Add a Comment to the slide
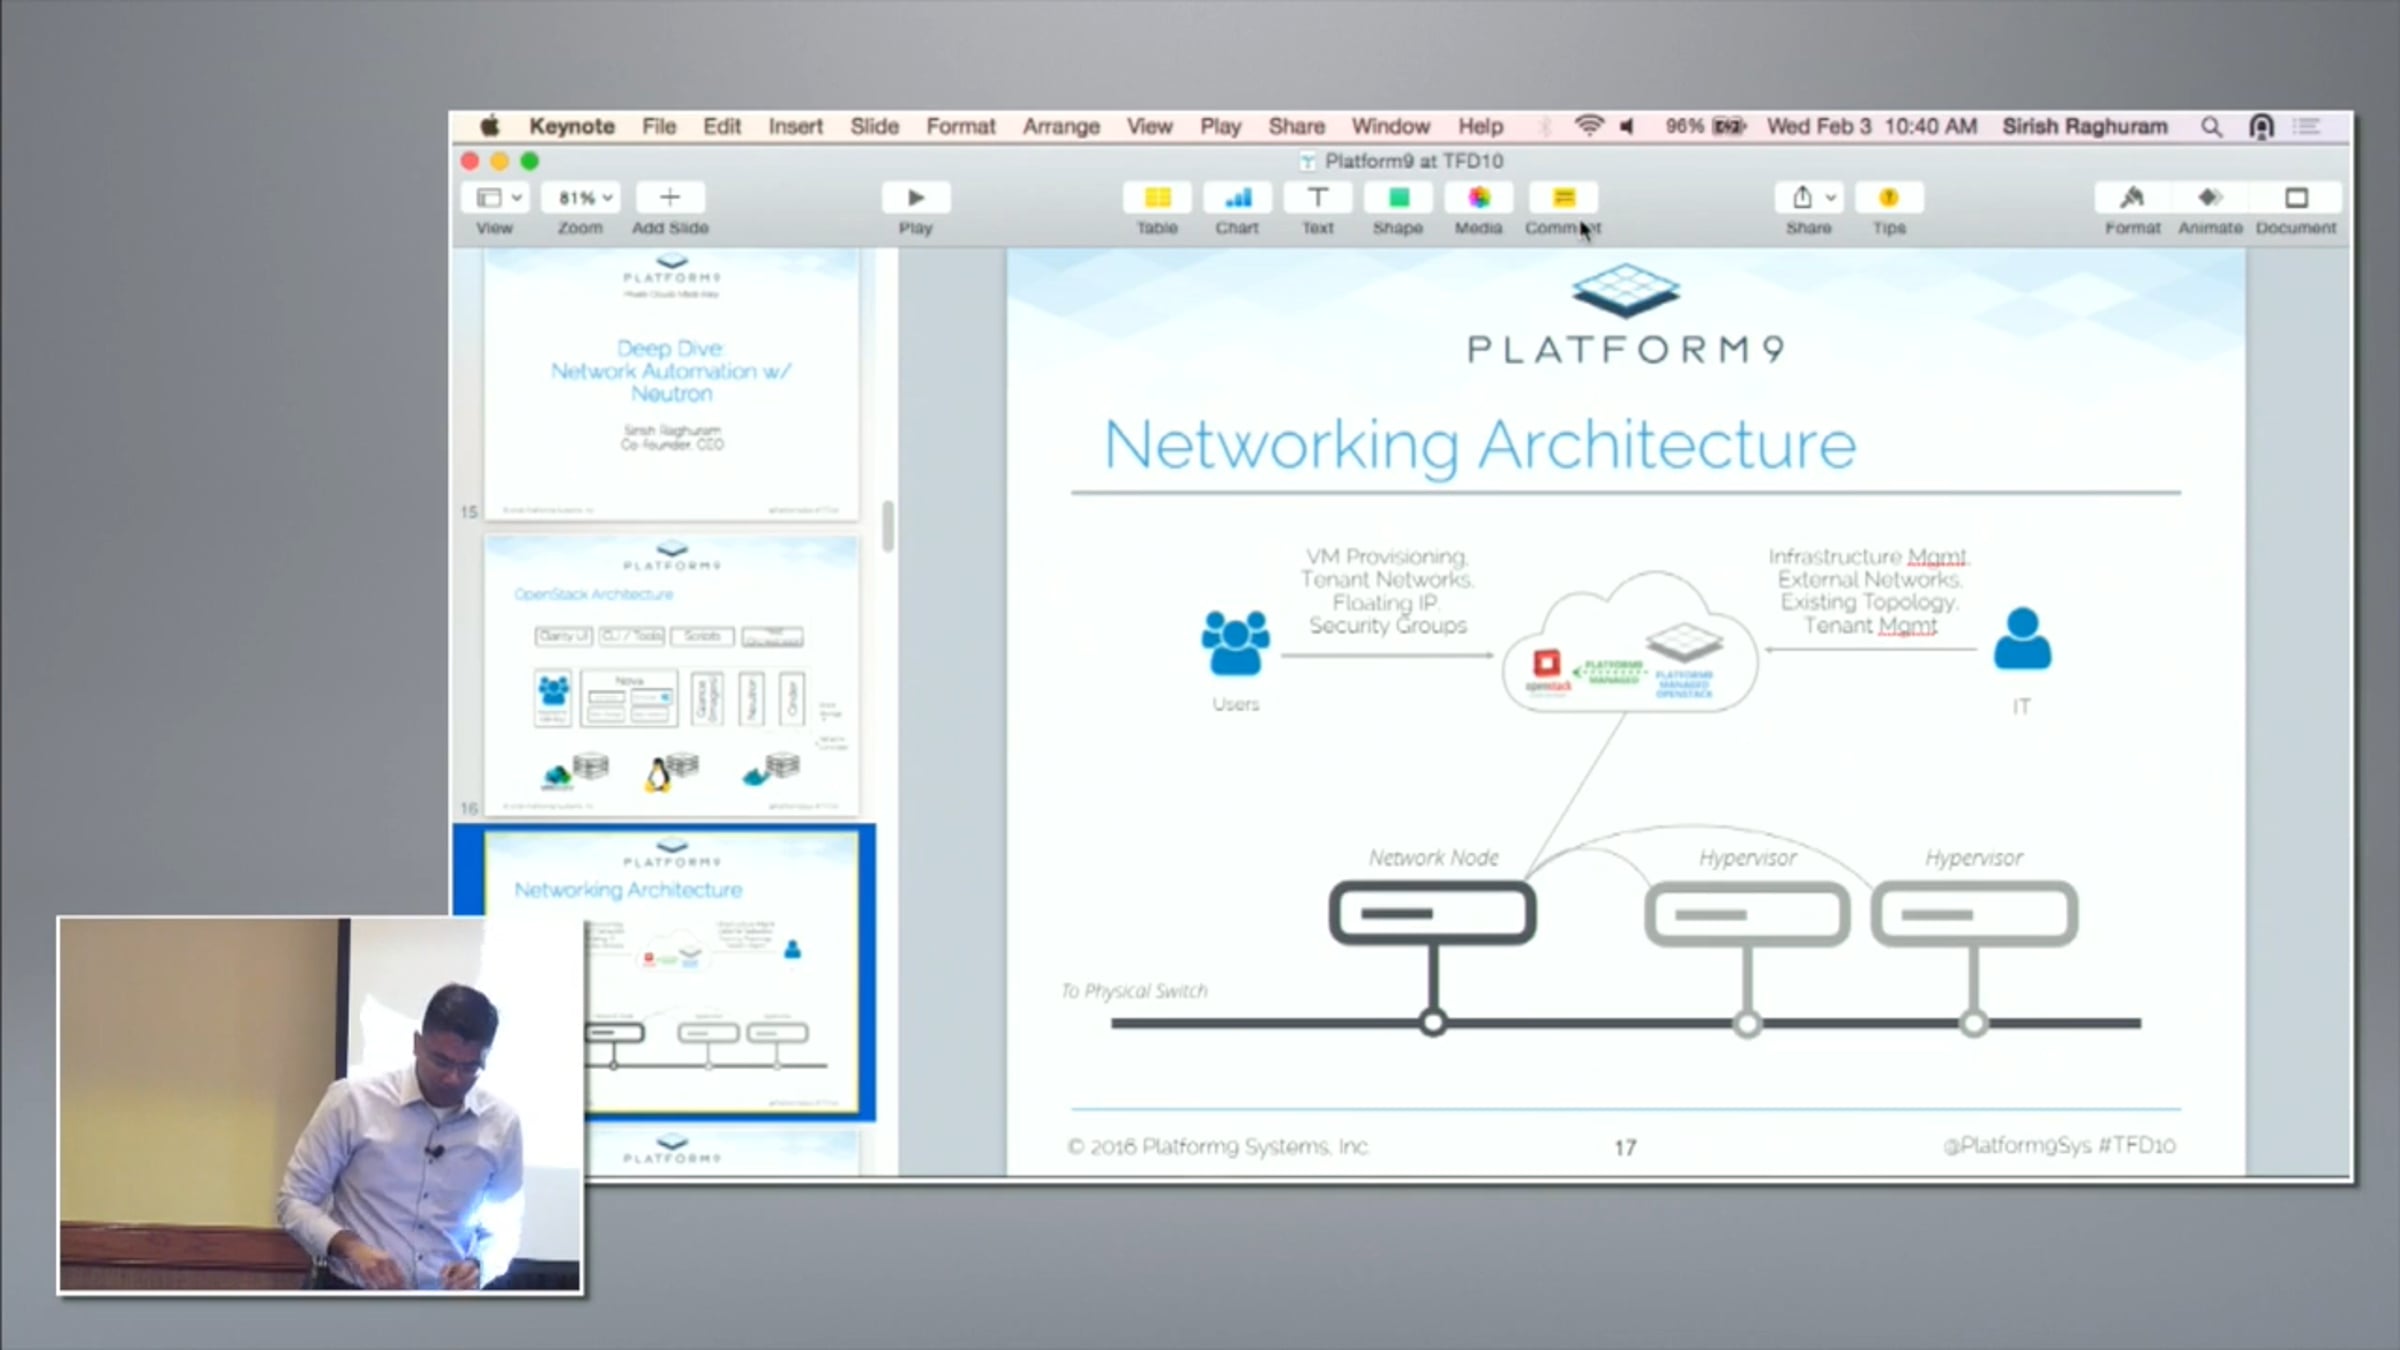The width and height of the screenshot is (2400, 1350). coord(1563,198)
